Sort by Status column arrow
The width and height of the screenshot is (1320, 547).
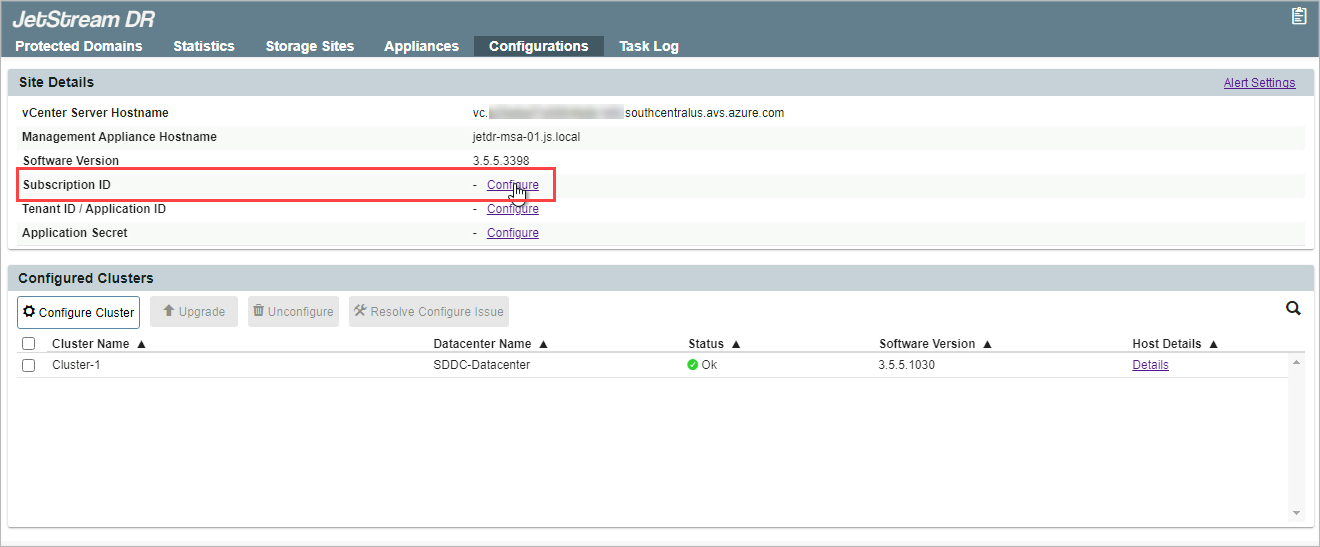[736, 344]
